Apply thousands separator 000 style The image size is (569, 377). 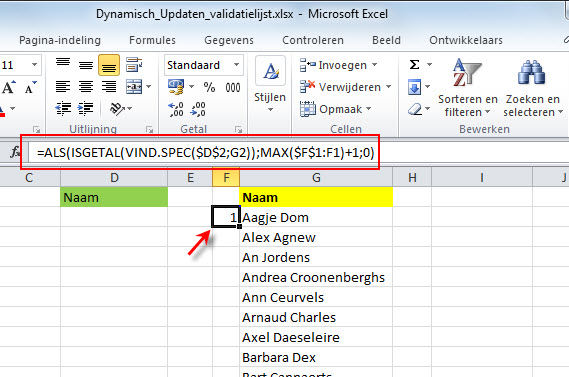coord(233,87)
